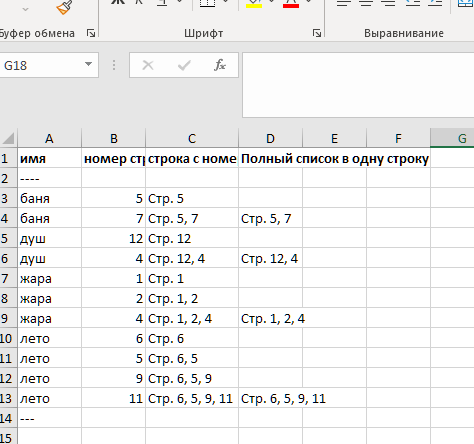Click cell B4 with value 7
This screenshot has width=474, height=444.
(x=114, y=218)
